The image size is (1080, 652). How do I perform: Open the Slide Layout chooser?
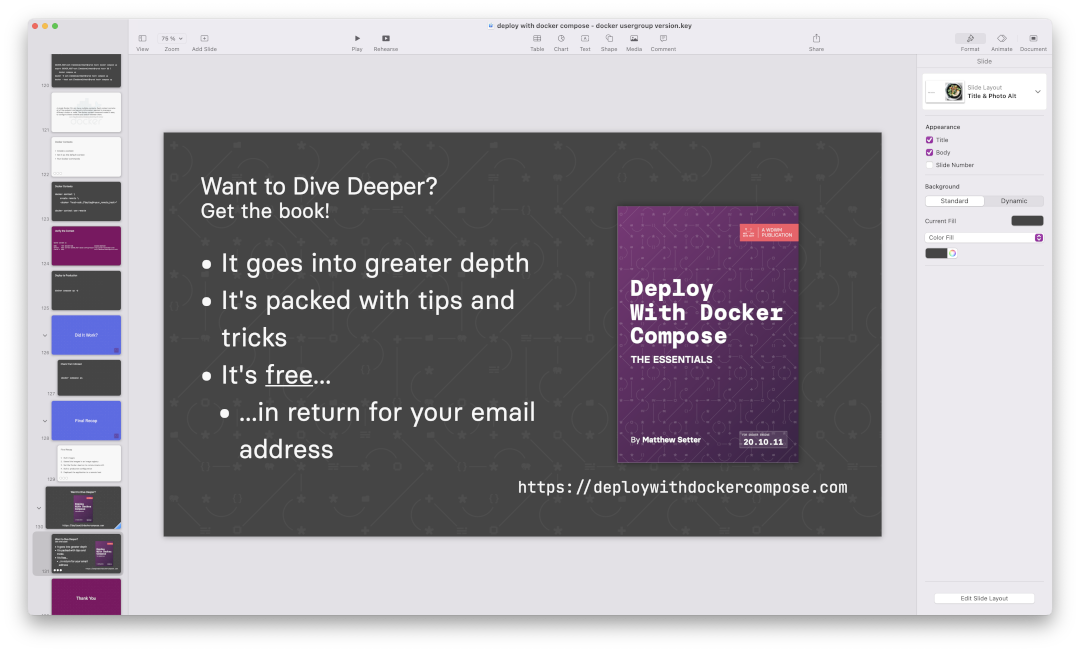click(x=984, y=92)
